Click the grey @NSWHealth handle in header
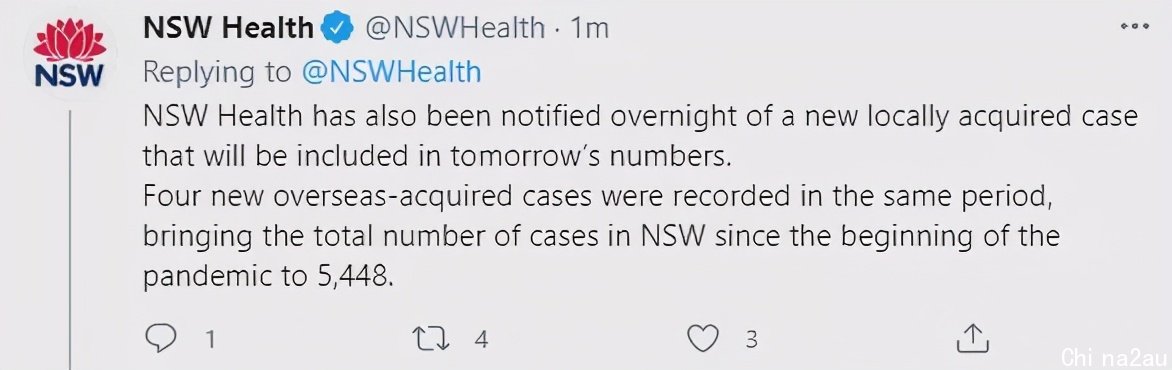Image resolution: width=1172 pixels, height=370 pixels. [455, 28]
